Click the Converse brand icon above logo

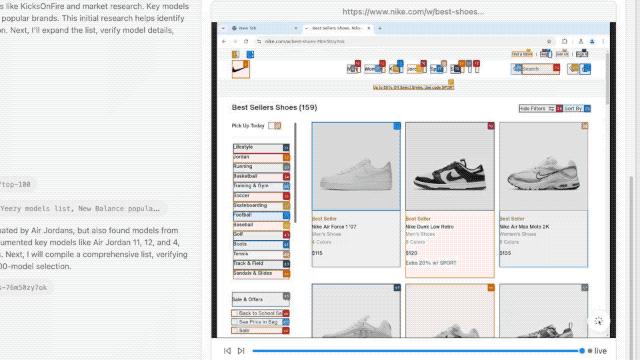point(250,54)
